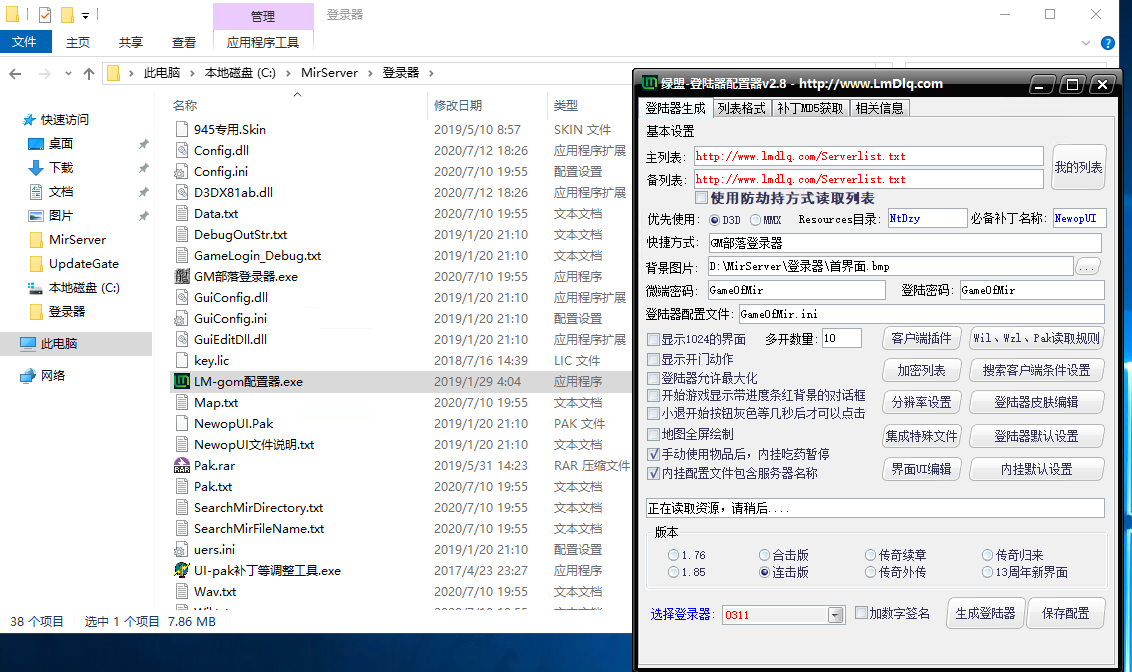Click the green LM icon in the configurator title bar
This screenshot has height=672, width=1132.
(x=649, y=83)
